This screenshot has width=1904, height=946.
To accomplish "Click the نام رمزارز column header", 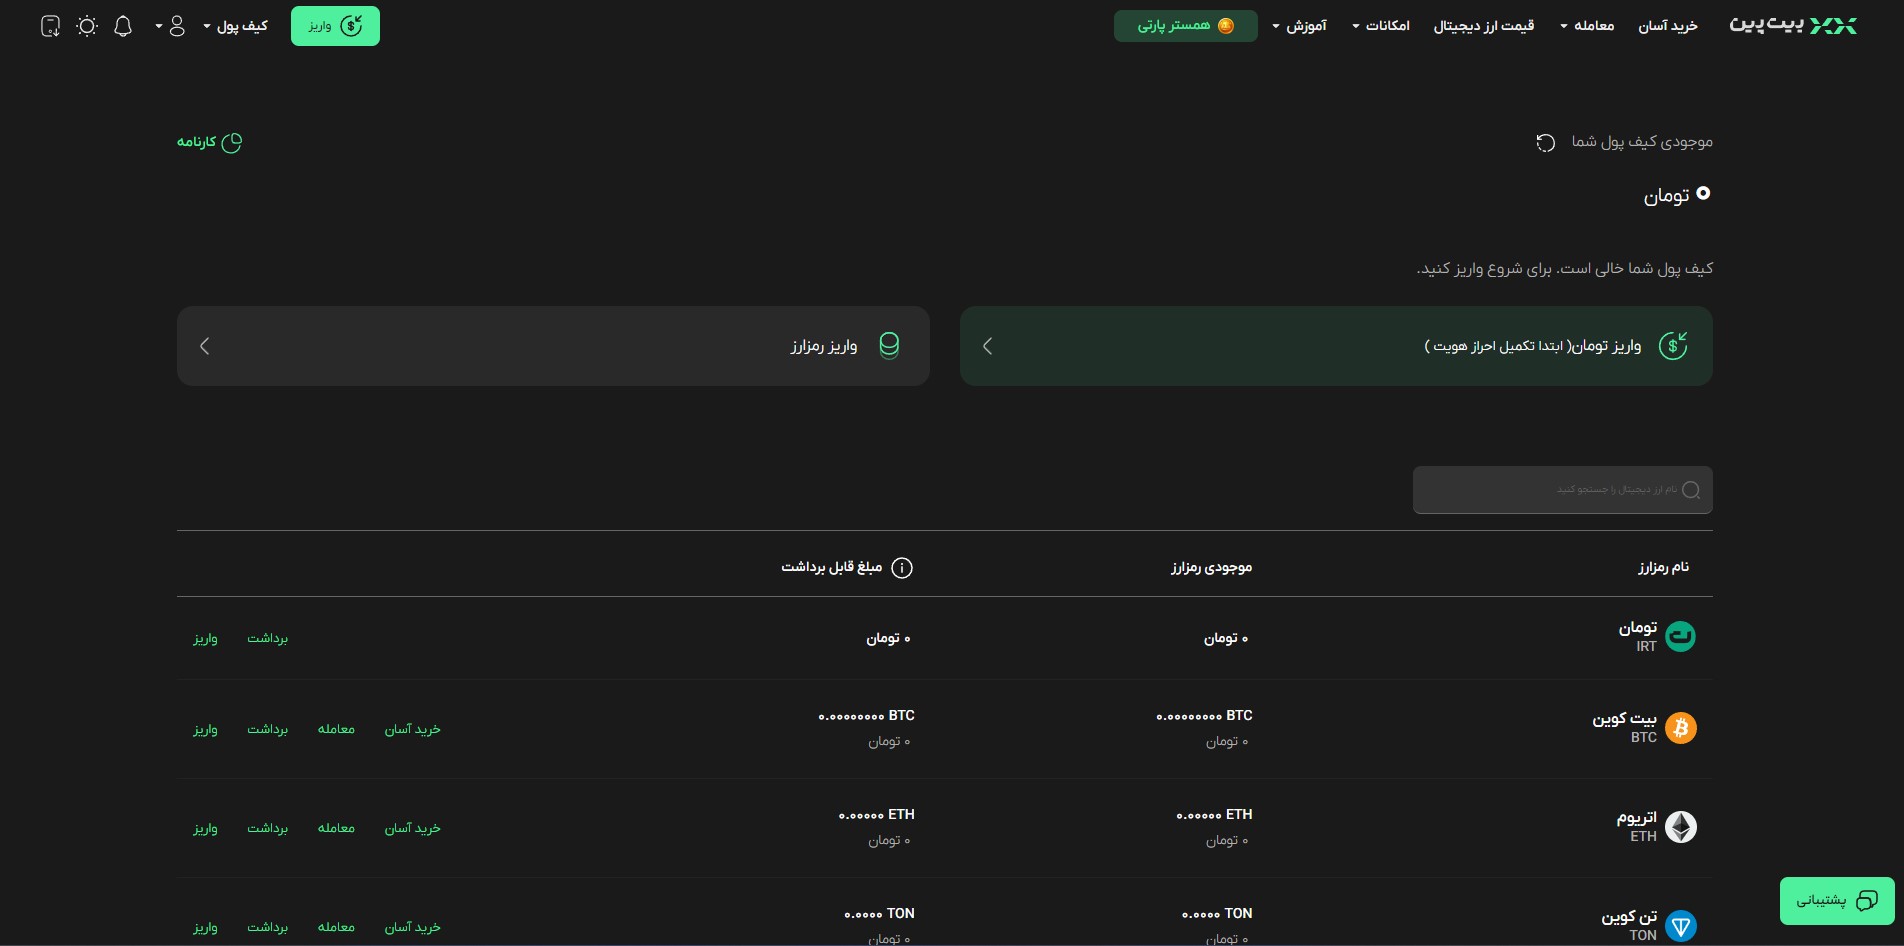I will pyautogui.click(x=1663, y=567).
